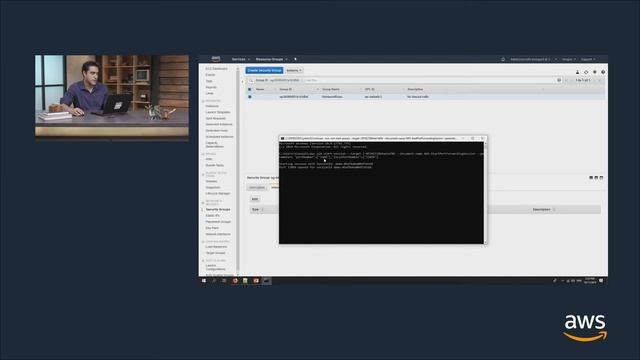Image resolution: width=640 pixels, height=360 pixels.
Task: Open Limits in the sidebar
Action: click(210, 93)
